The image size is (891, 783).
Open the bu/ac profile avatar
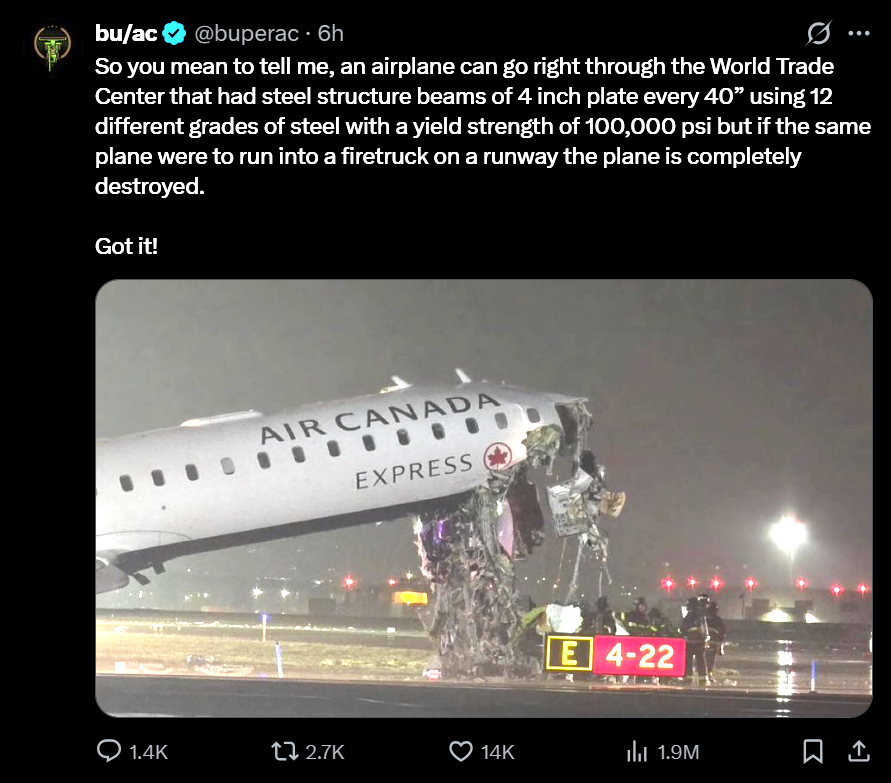pyautogui.click(x=51, y=44)
